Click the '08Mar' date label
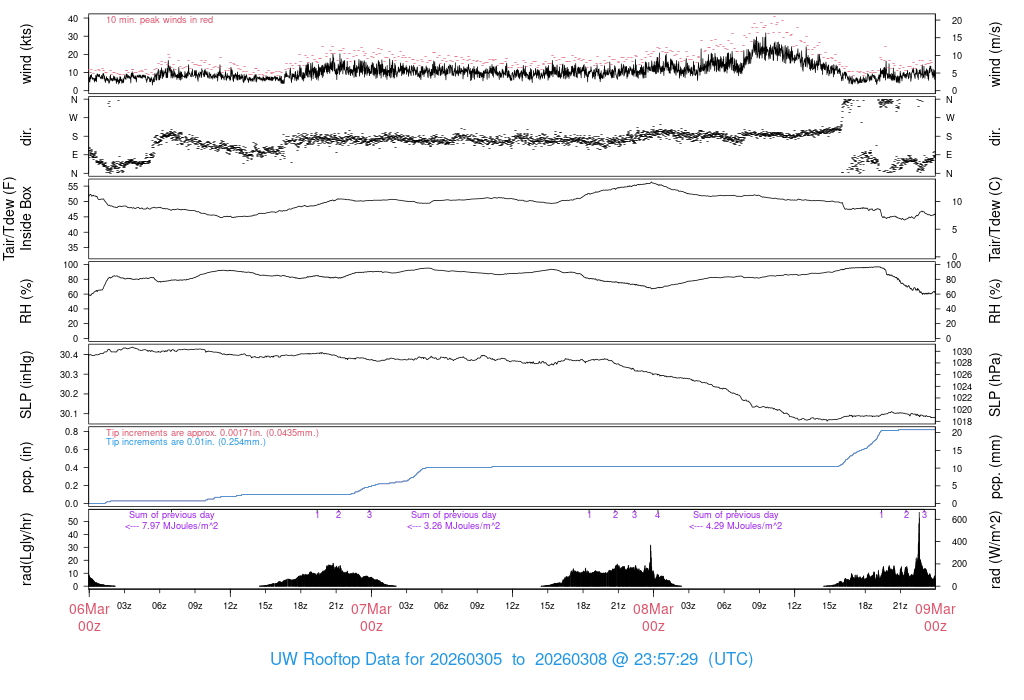This screenshot has height=700, width=1024. (653, 609)
